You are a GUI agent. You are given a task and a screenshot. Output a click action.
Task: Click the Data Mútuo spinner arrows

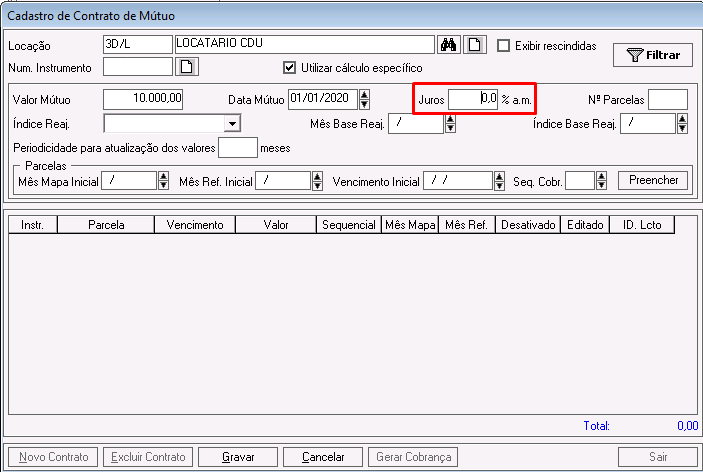point(365,99)
